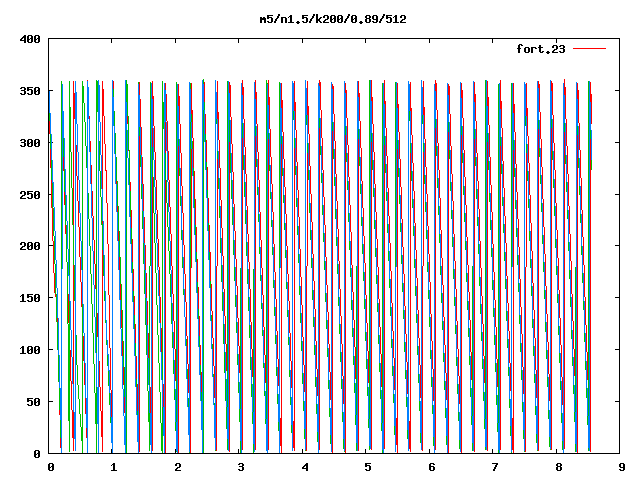640x480 pixels.
Task: Click the x-axis label 8
Action: click(x=559, y=467)
